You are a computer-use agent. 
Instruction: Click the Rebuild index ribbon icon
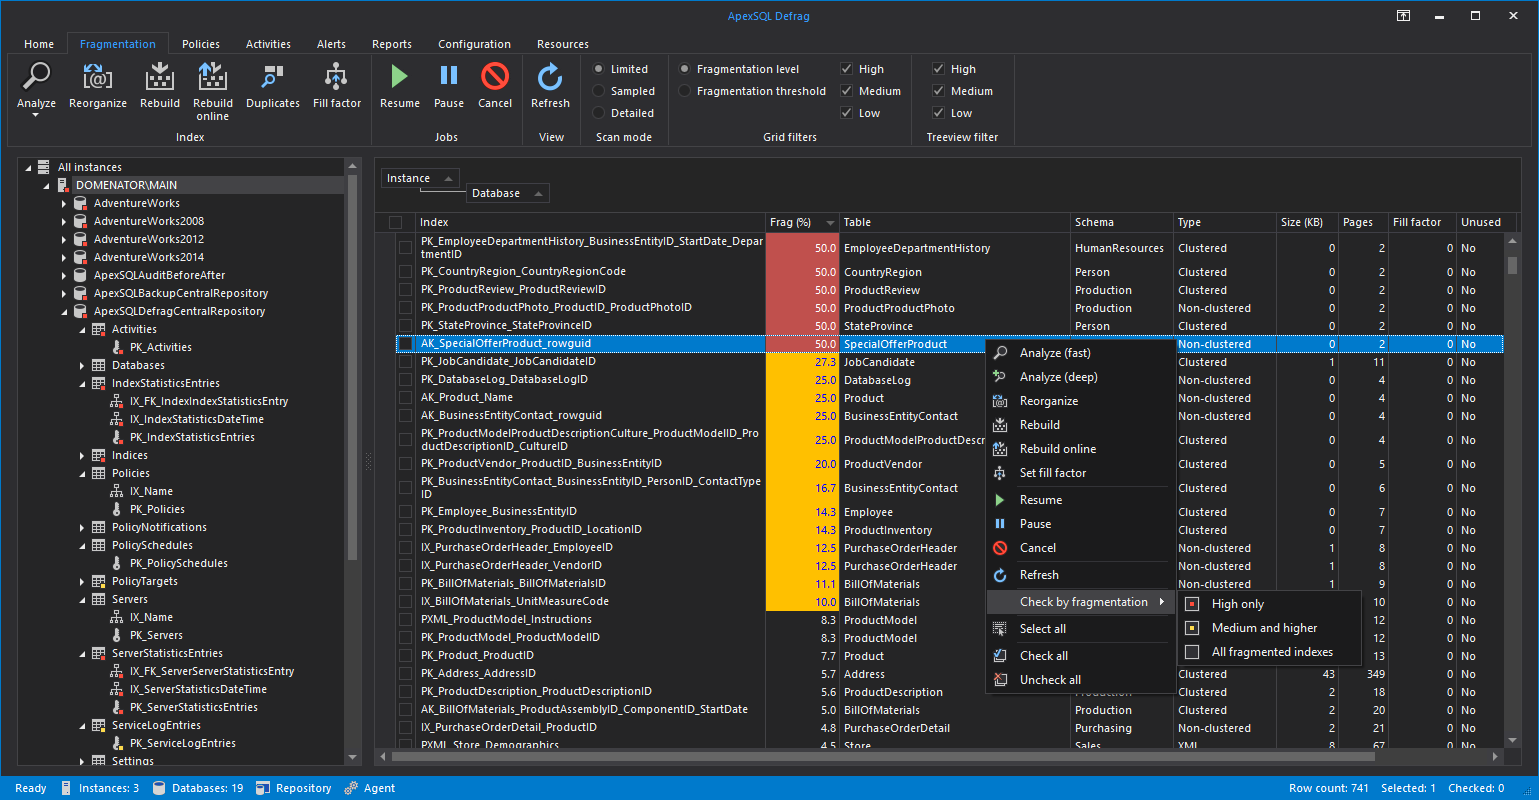[x=160, y=78]
